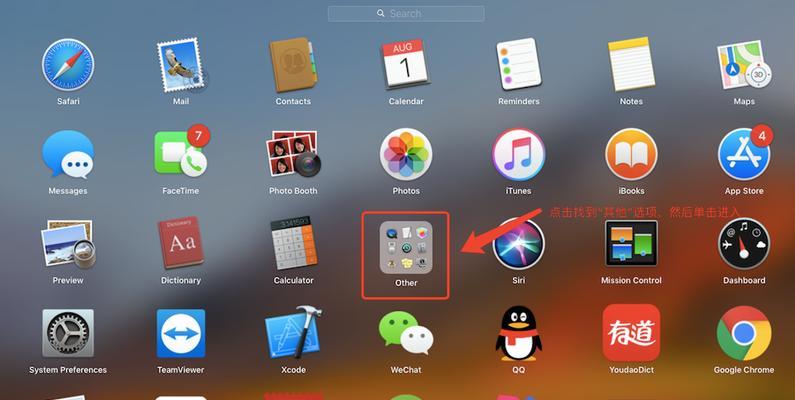Viewport: 795px width, 400px height.
Task: Launch Maps
Action: click(744, 65)
